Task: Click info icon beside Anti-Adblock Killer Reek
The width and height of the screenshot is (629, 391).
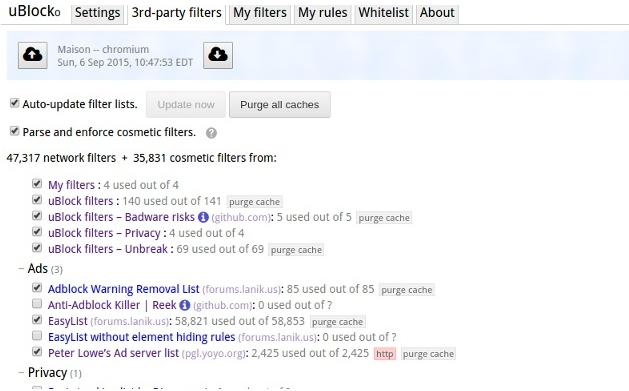Action: click(185, 305)
